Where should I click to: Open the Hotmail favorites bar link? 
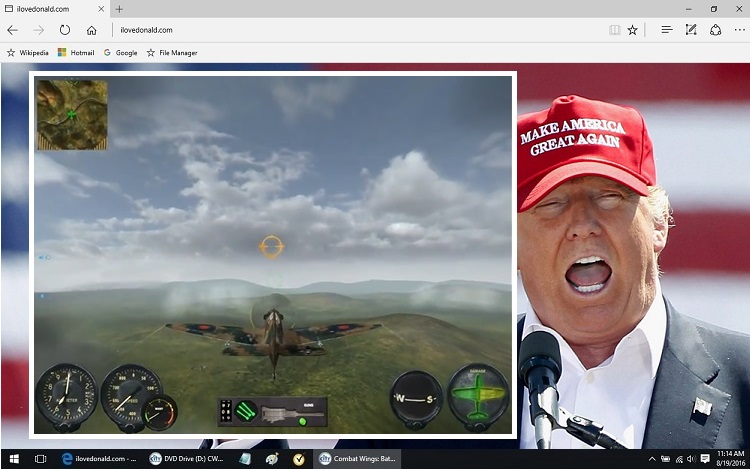tap(76, 53)
